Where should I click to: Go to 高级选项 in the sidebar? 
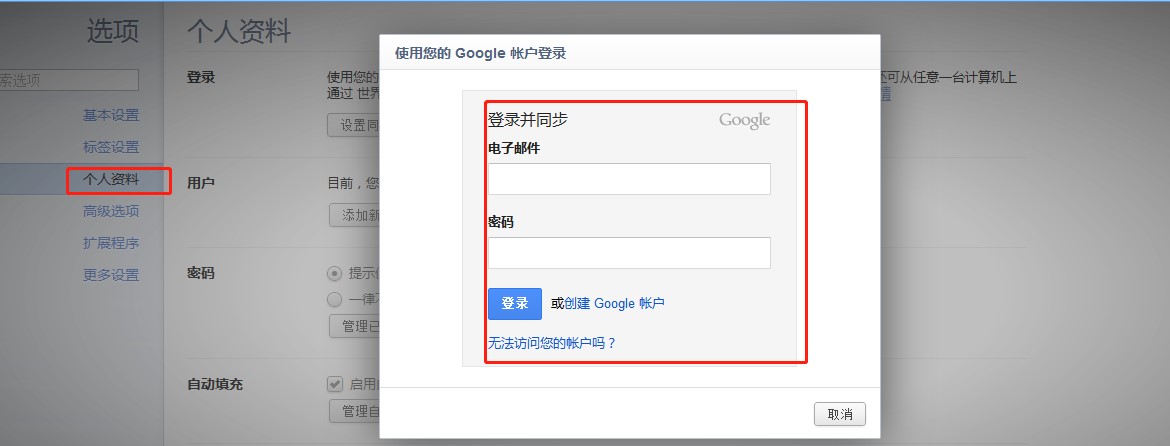pyautogui.click(x=110, y=211)
